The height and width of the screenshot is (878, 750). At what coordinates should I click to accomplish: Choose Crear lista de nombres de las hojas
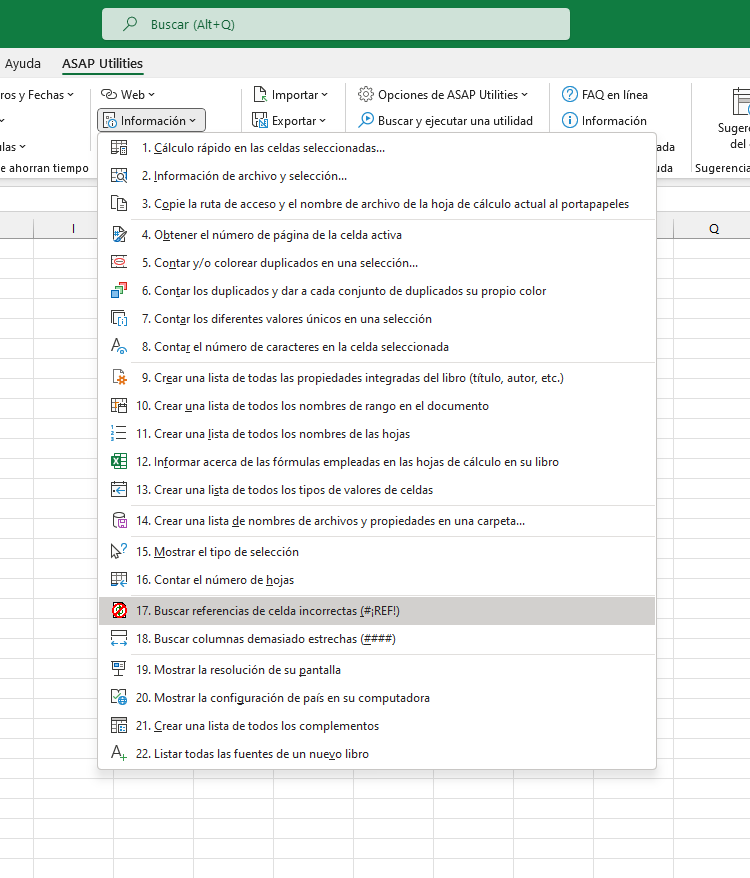click(377, 434)
